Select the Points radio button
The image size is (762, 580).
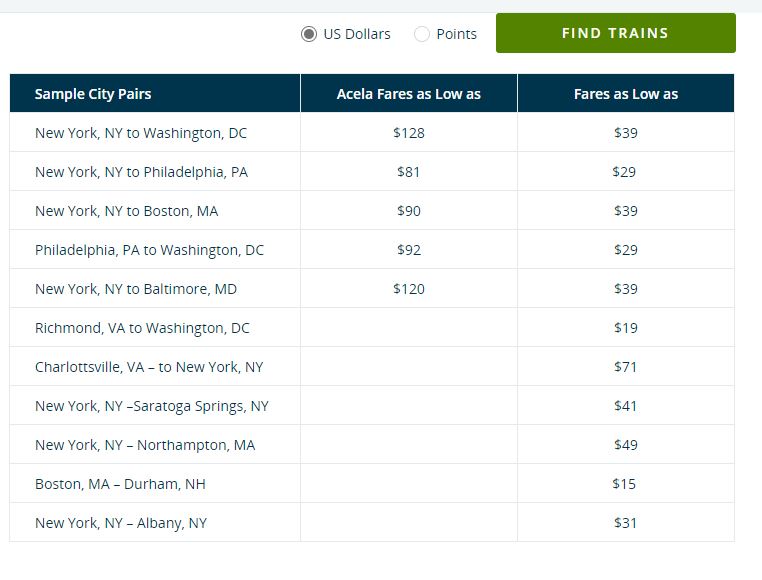(x=422, y=34)
